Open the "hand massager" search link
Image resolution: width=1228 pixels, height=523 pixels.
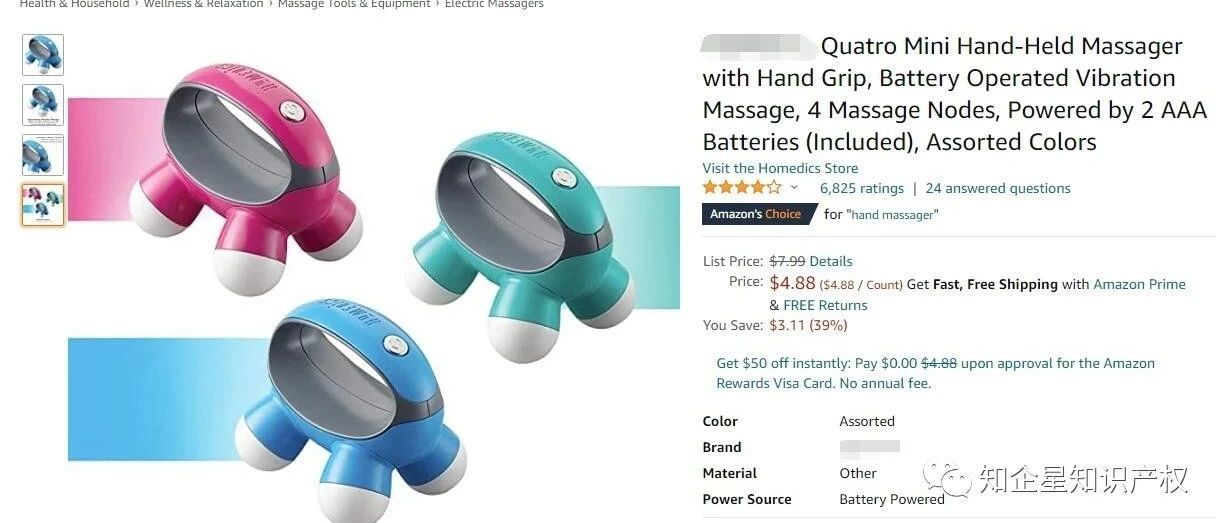[895, 215]
